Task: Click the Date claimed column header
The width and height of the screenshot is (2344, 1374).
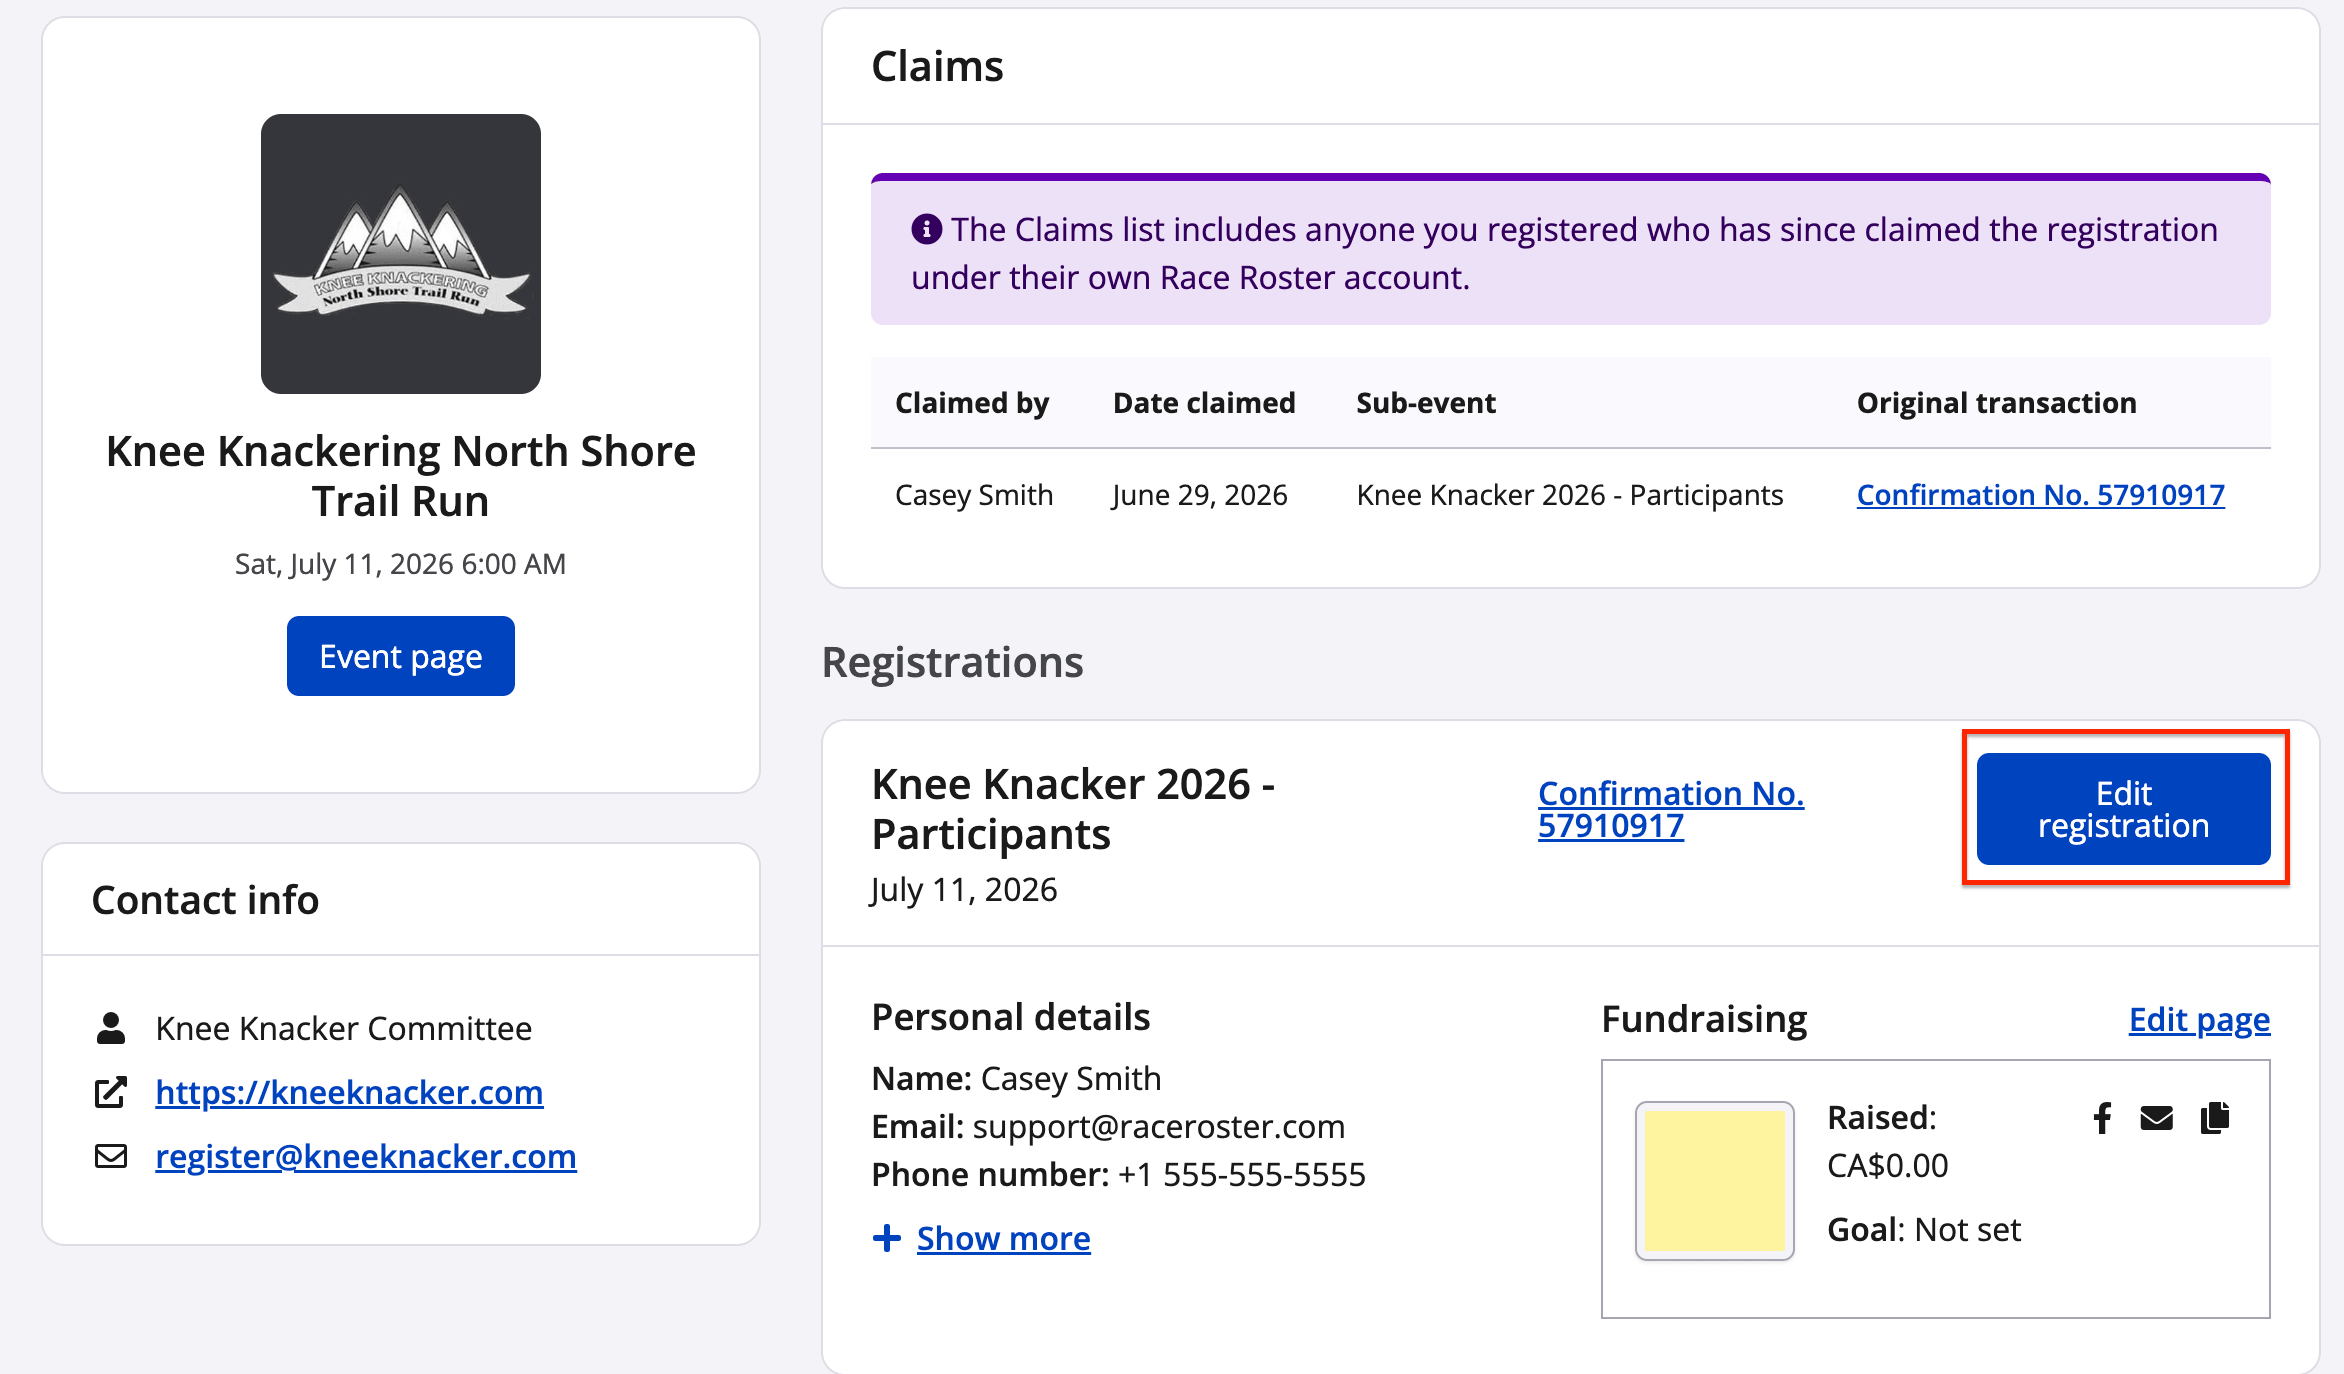Action: pyautogui.click(x=1204, y=403)
